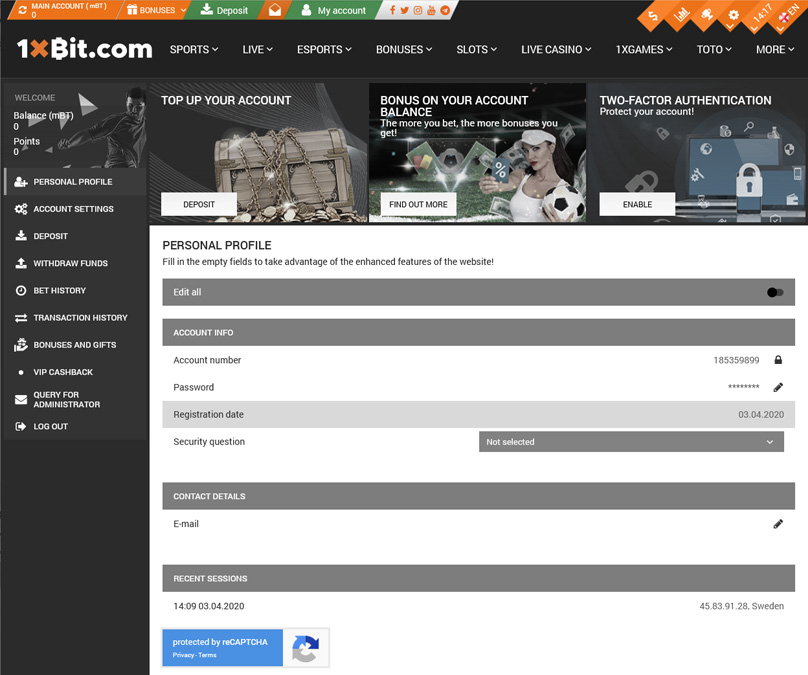808x675 pixels.
Task: Click the dollar sign payments ribbon icon
Action: coord(652,15)
